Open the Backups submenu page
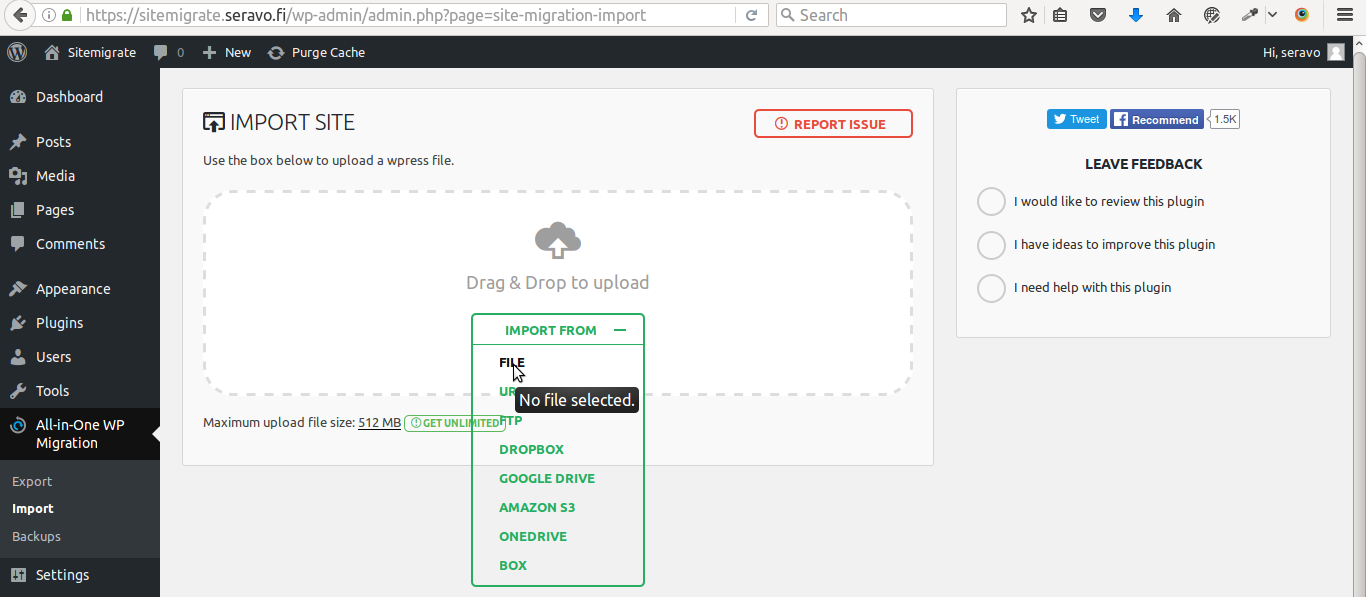Screen dimensions: 1366x597 [x=36, y=536]
